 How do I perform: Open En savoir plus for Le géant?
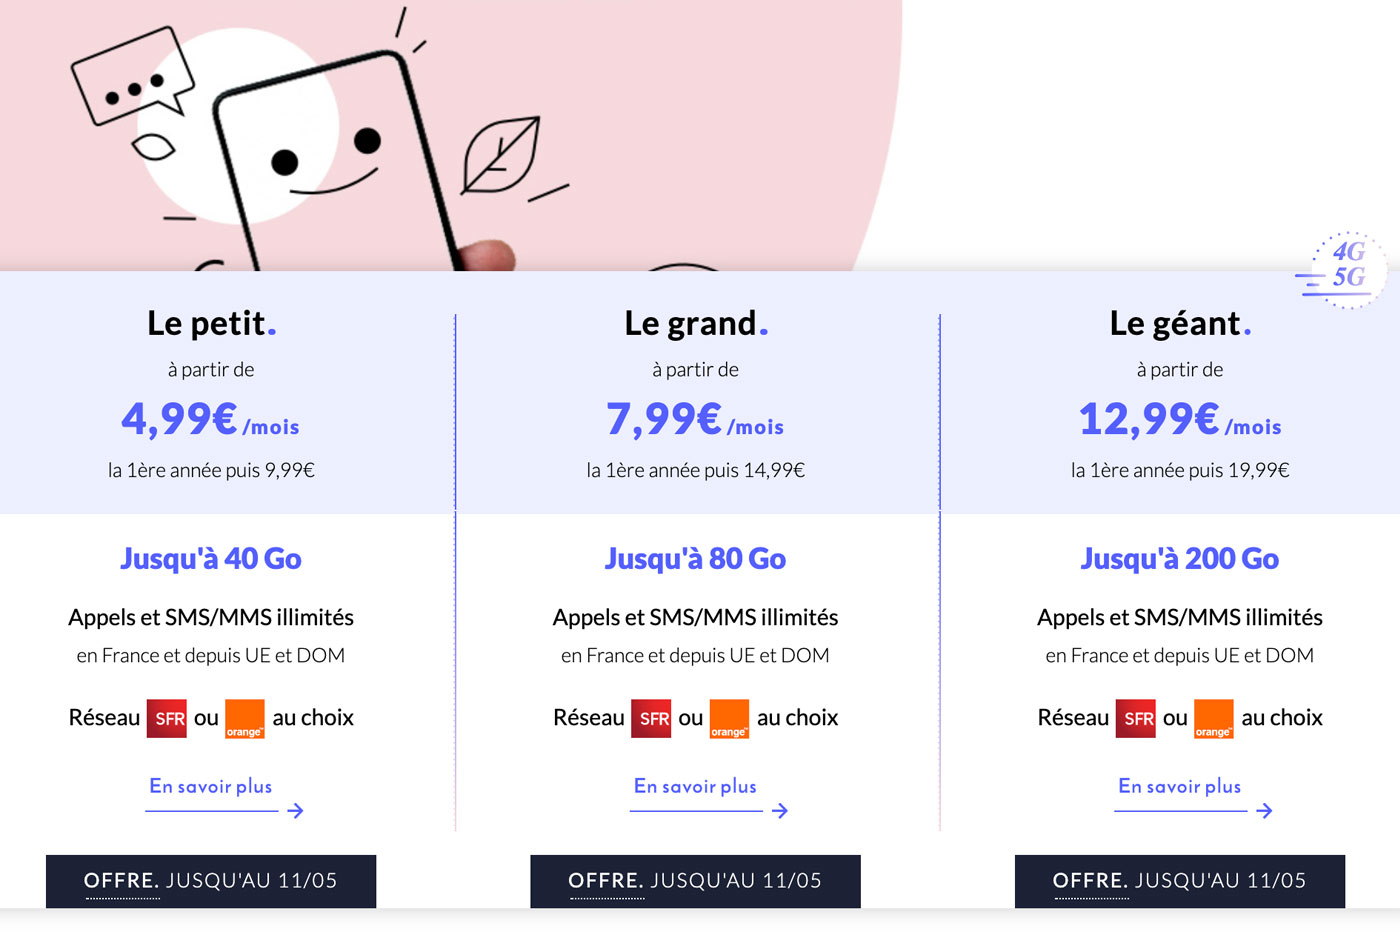1180,786
